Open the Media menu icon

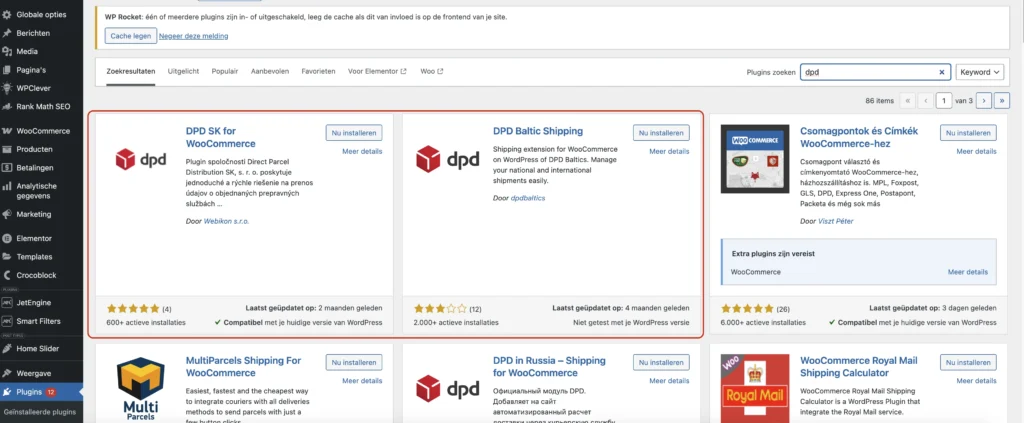[x=7, y=51]
